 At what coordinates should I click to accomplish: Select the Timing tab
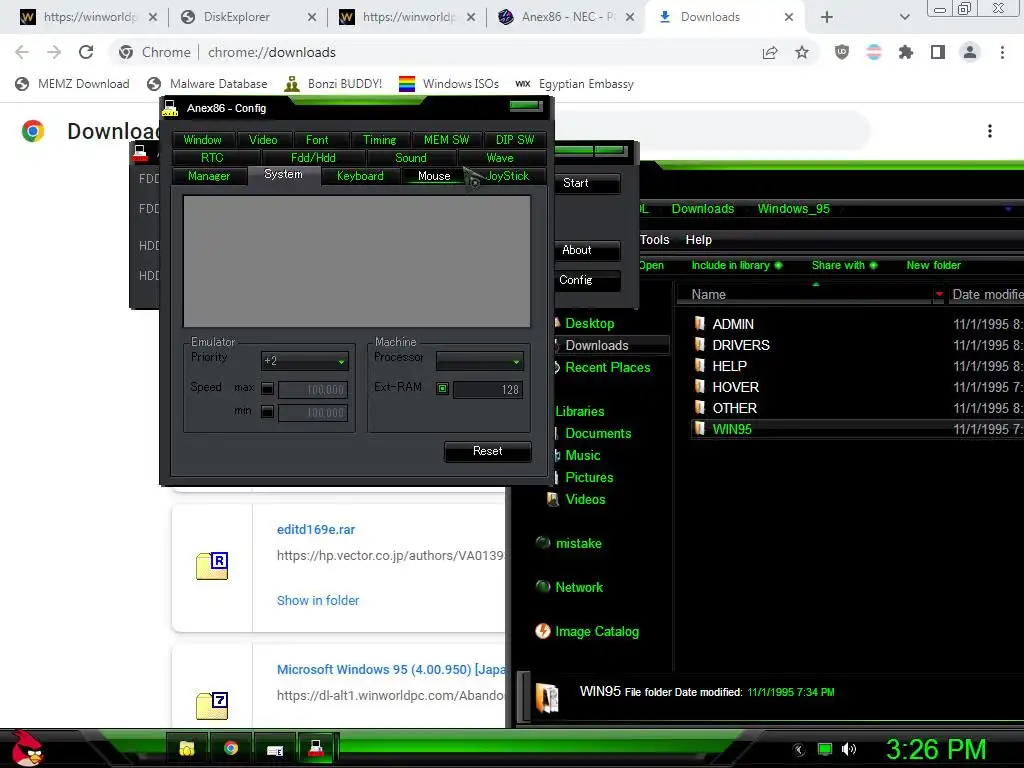(379, 140)
